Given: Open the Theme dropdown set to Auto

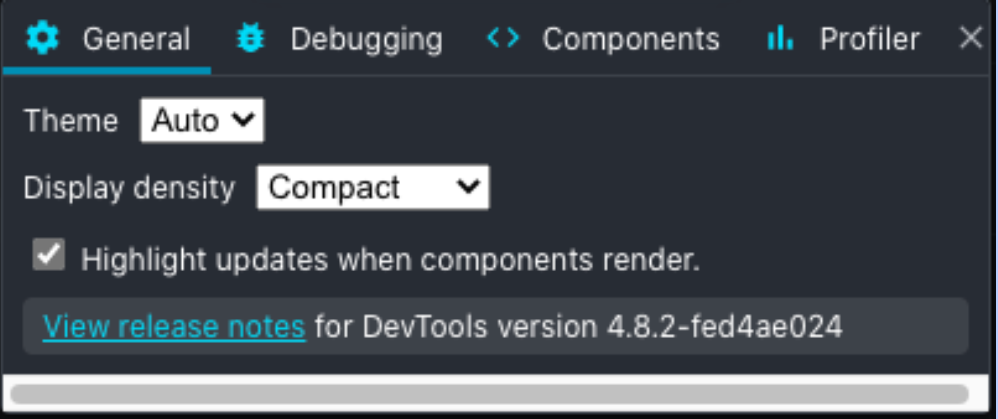Looking at the screenshot, I should [x=202, y=120].
